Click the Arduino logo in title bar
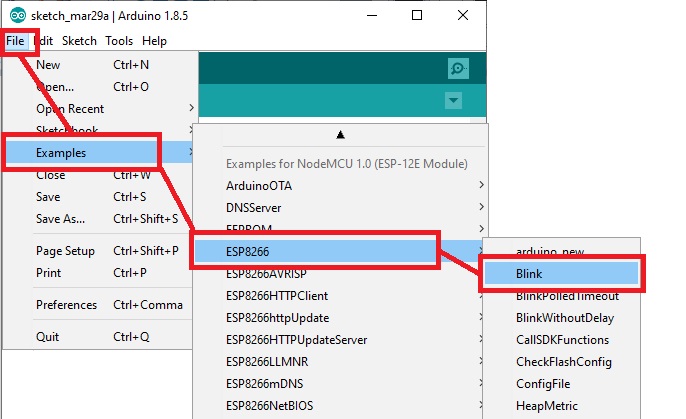Screen dimensions: 686x419 [x=18, y=16]
